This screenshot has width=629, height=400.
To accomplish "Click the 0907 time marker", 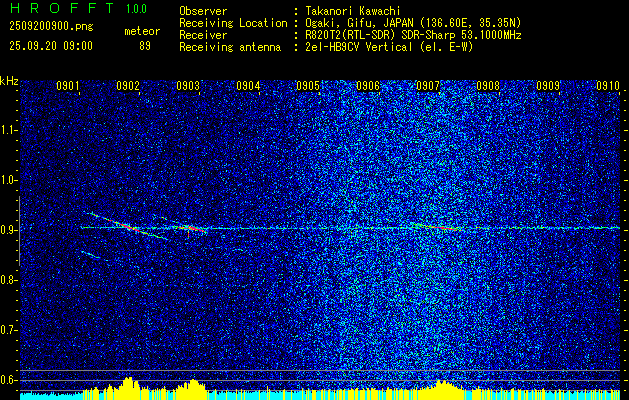I will 428,85.
